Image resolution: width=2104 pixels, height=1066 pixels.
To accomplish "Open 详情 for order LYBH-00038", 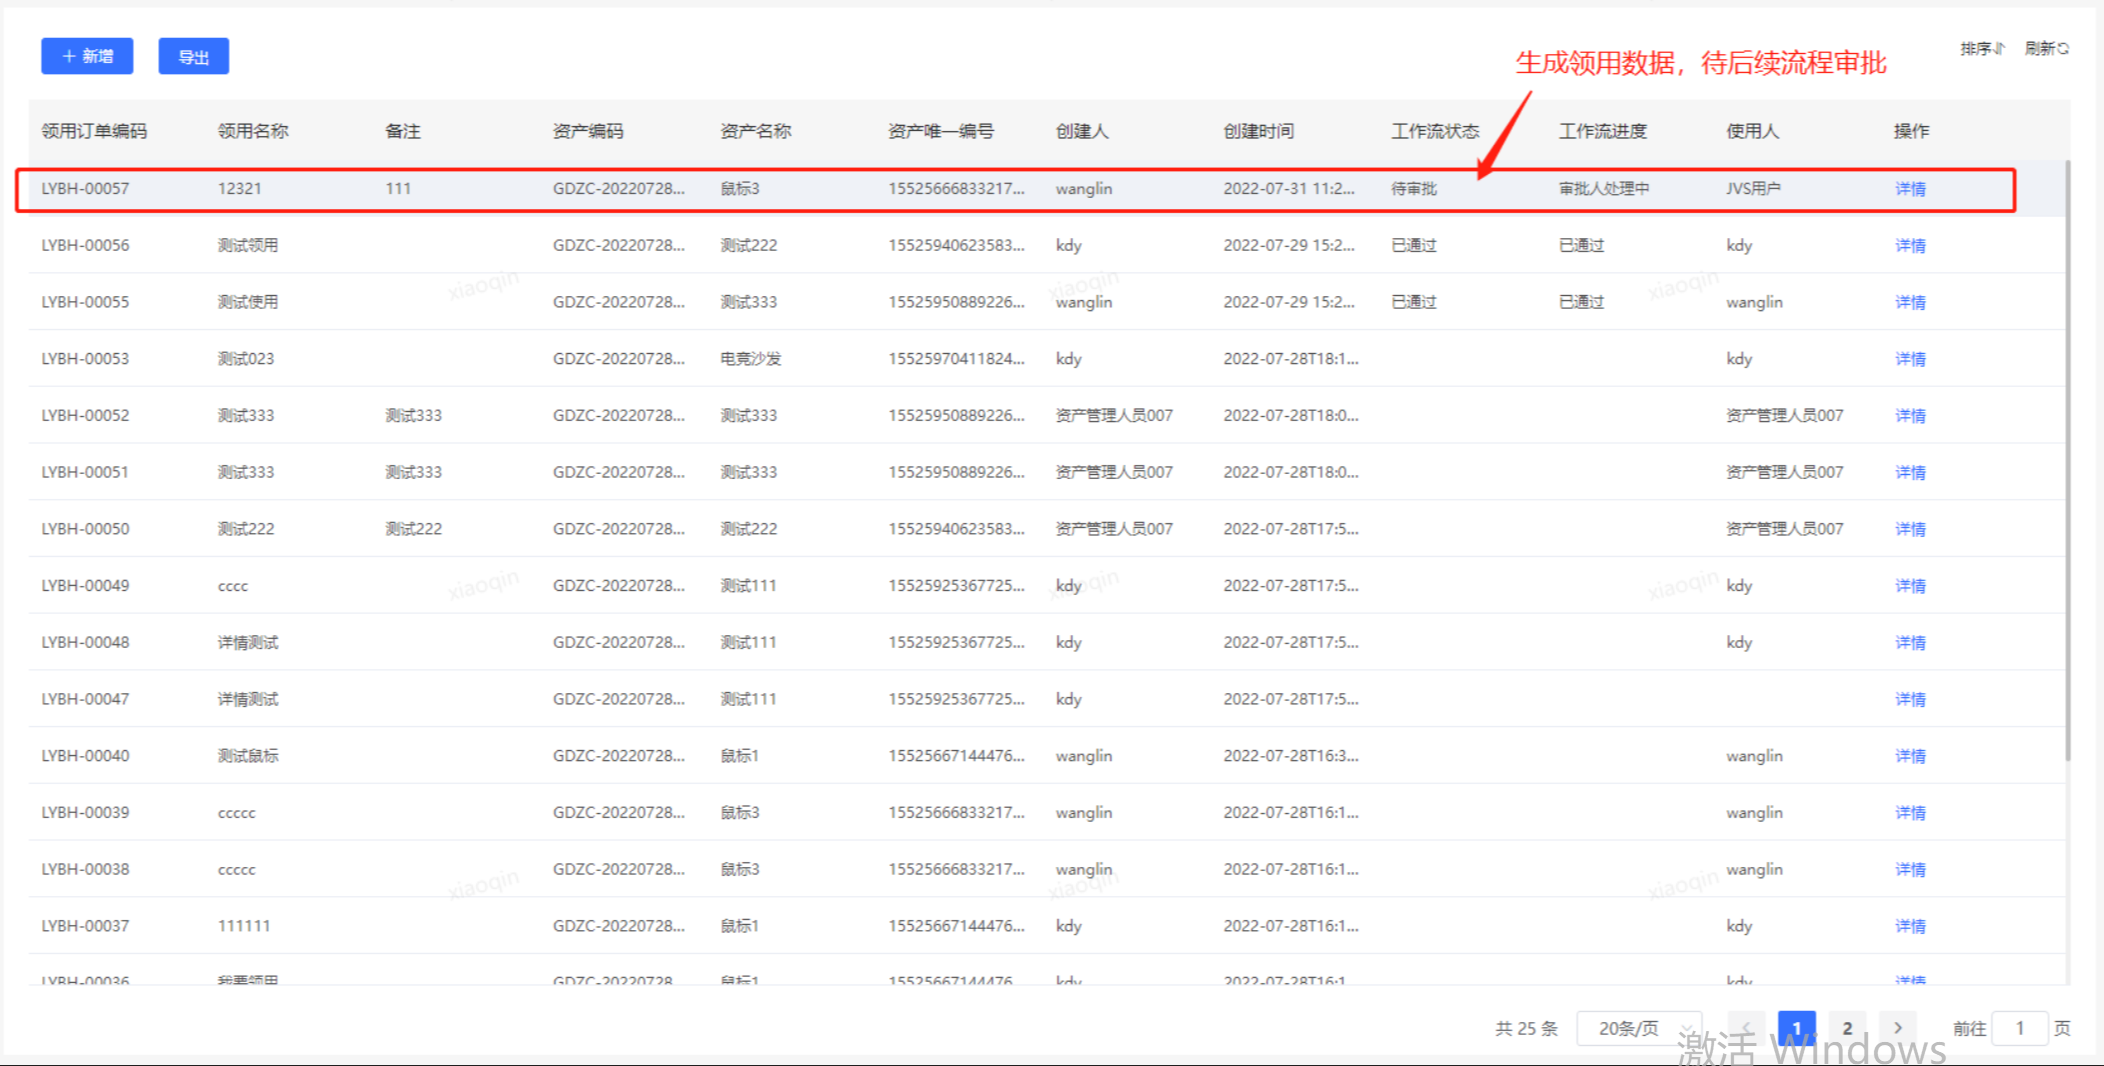I will [1910, 870].
